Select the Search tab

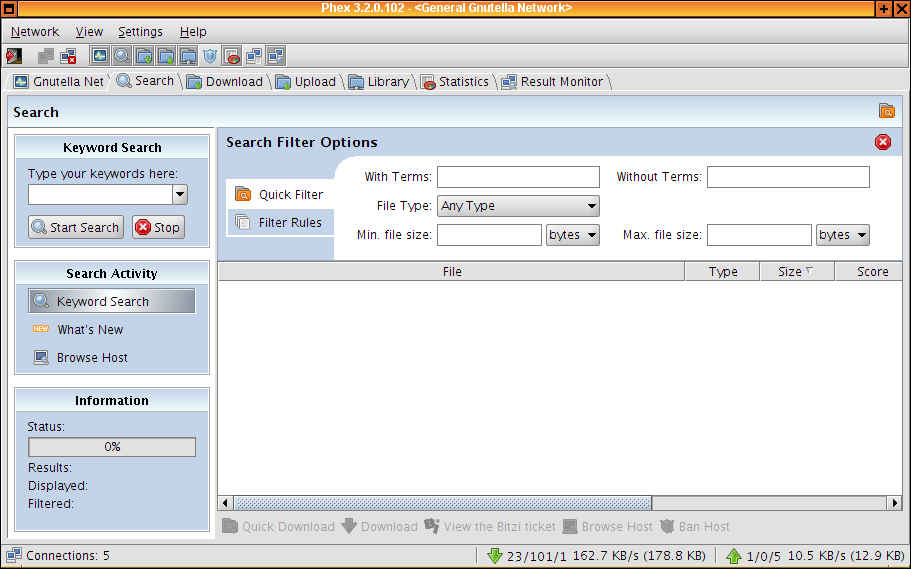click(x=145, y=81)
